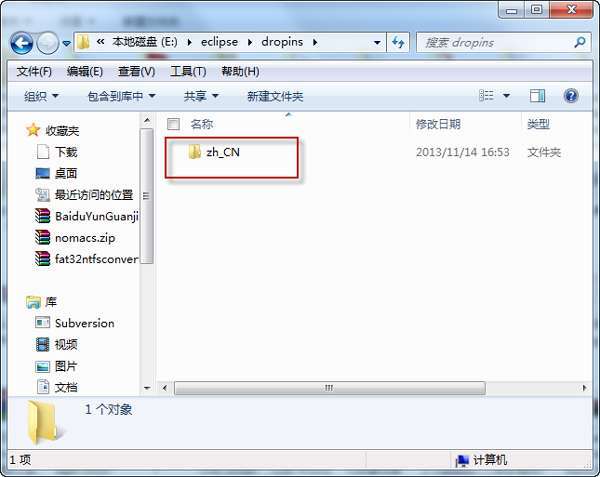Click in the dropins search field
600x477 pixels.
click(497, 42)
